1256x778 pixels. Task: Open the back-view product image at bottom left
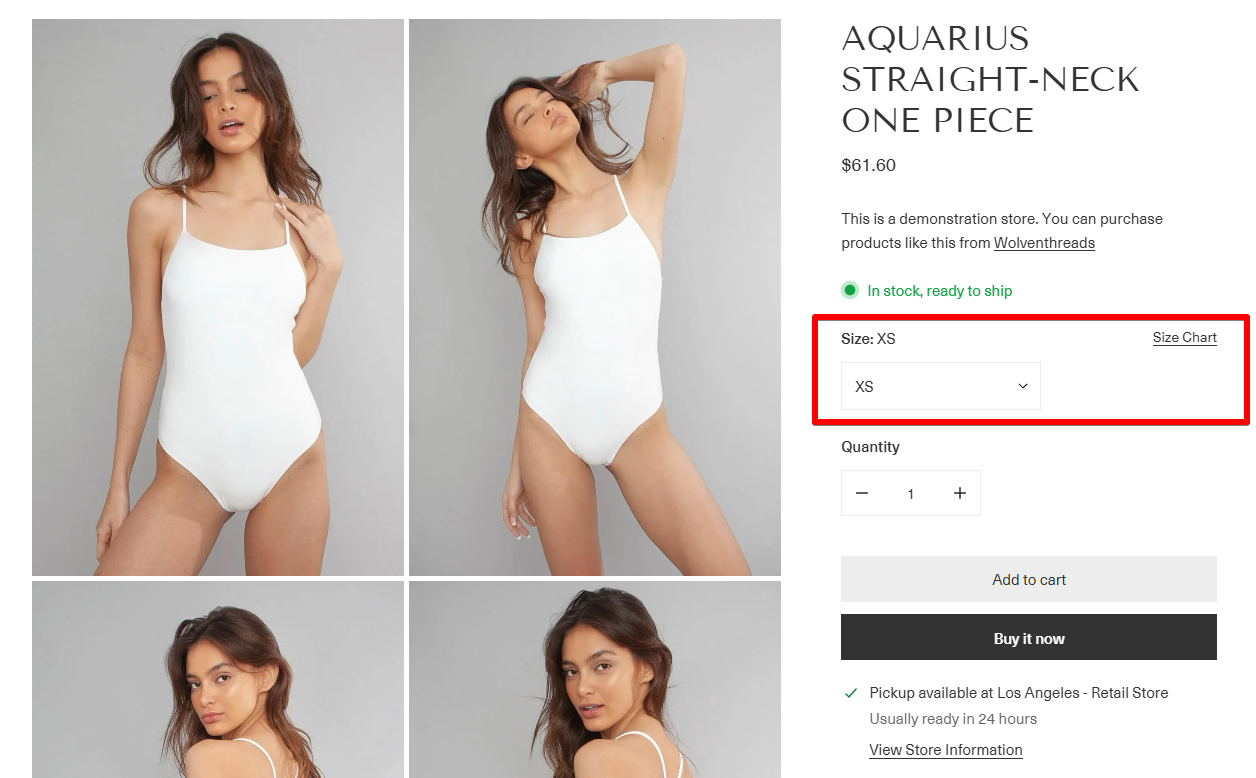click(x=218, y=679)
